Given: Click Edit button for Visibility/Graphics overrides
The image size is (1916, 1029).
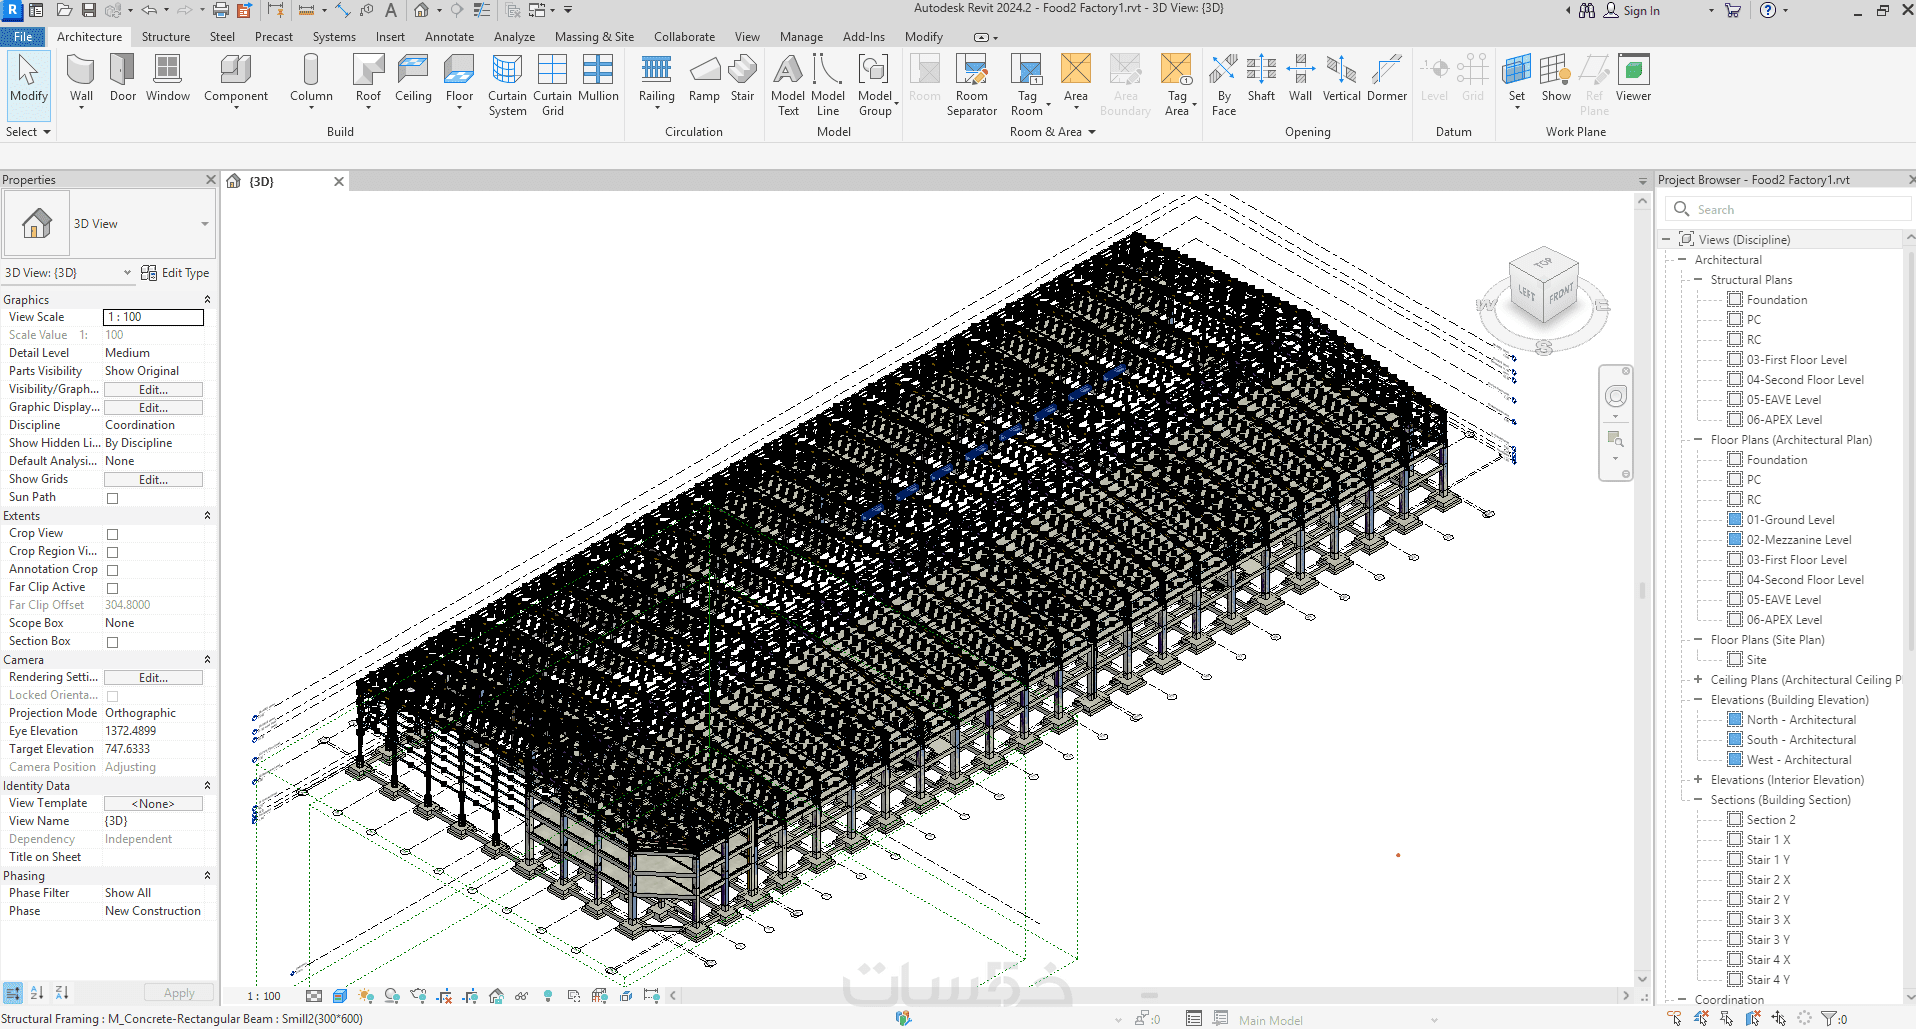Looking at the screenshot, I should coord(153,390).
